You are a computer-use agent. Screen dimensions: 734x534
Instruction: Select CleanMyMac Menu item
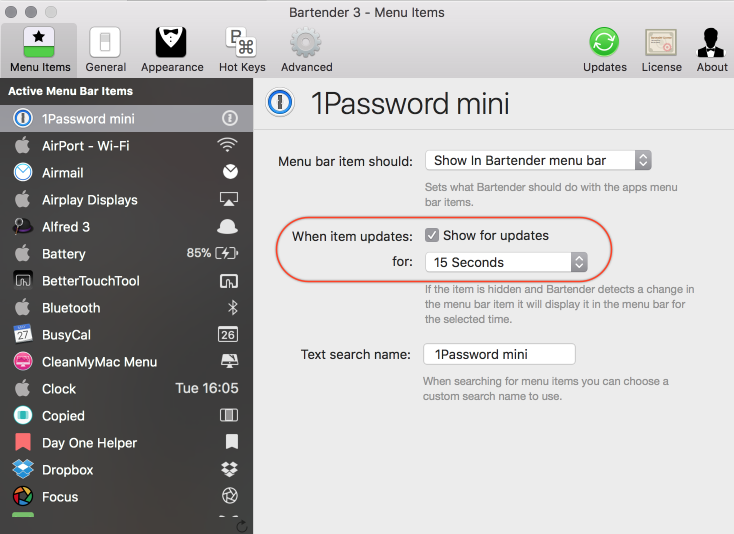(x=126, y=362)
